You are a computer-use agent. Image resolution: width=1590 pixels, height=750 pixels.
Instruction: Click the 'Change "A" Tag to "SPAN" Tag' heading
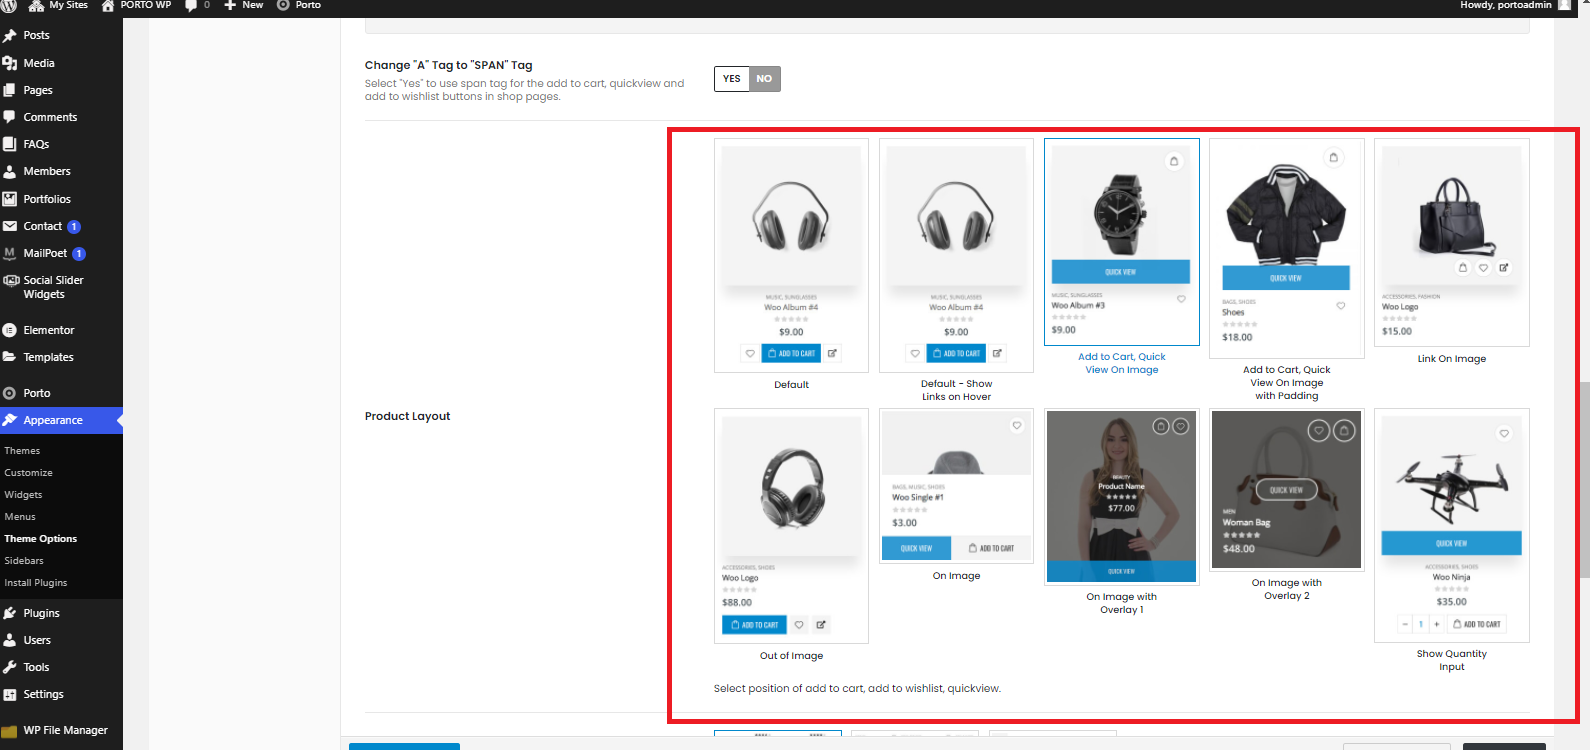point(448,65)
